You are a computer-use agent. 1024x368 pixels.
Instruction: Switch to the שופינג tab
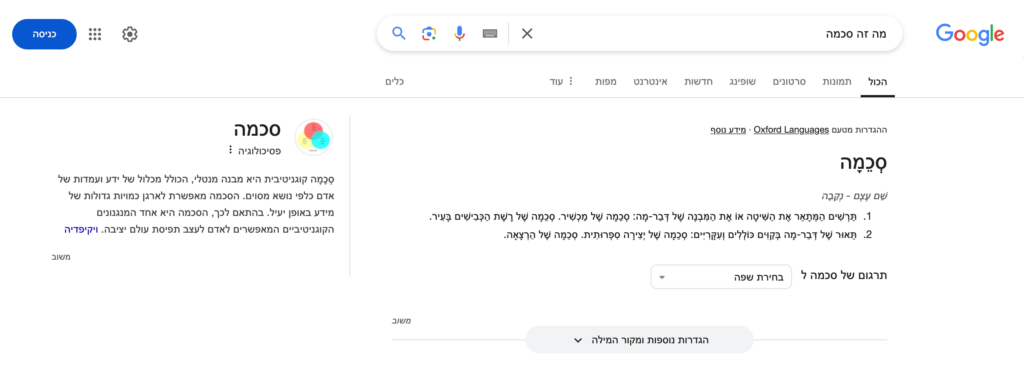coord(743,82)
